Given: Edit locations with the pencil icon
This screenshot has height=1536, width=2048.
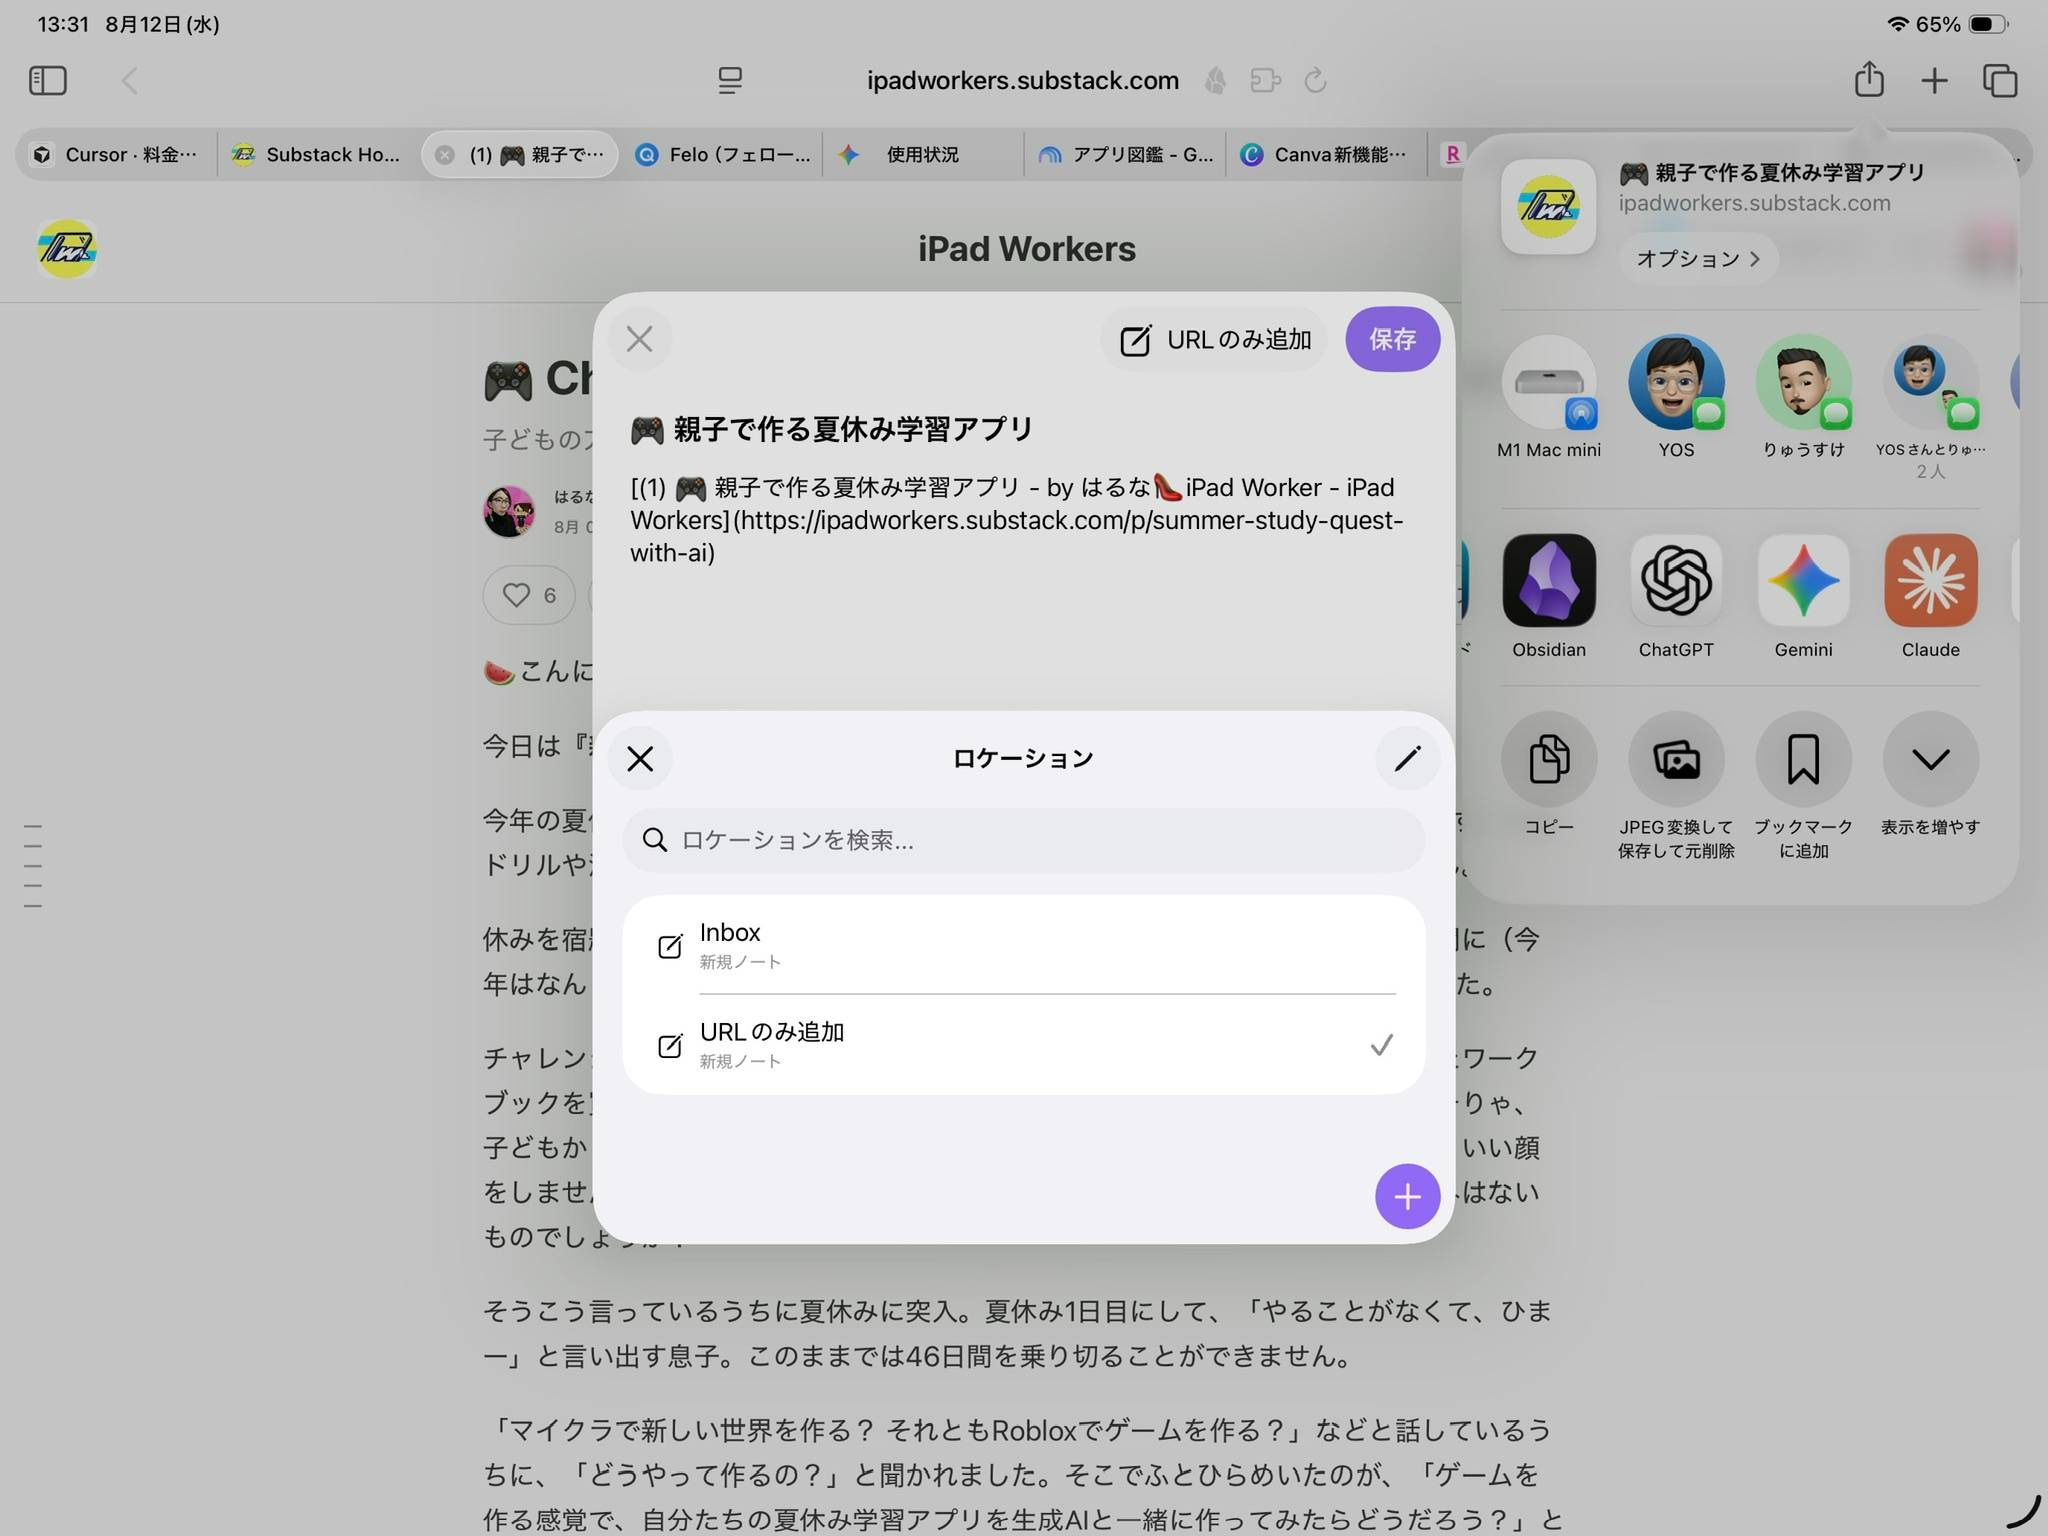Looking at the screenshot, I should click(x=1408, y=759).
